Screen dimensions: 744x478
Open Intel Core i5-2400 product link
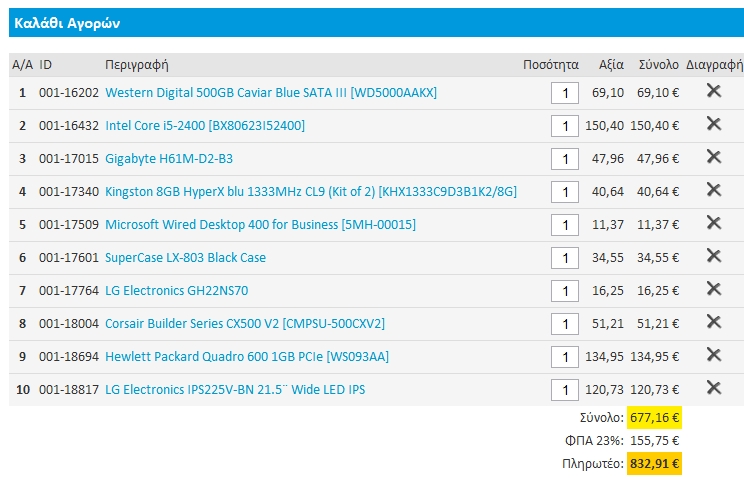205,126
